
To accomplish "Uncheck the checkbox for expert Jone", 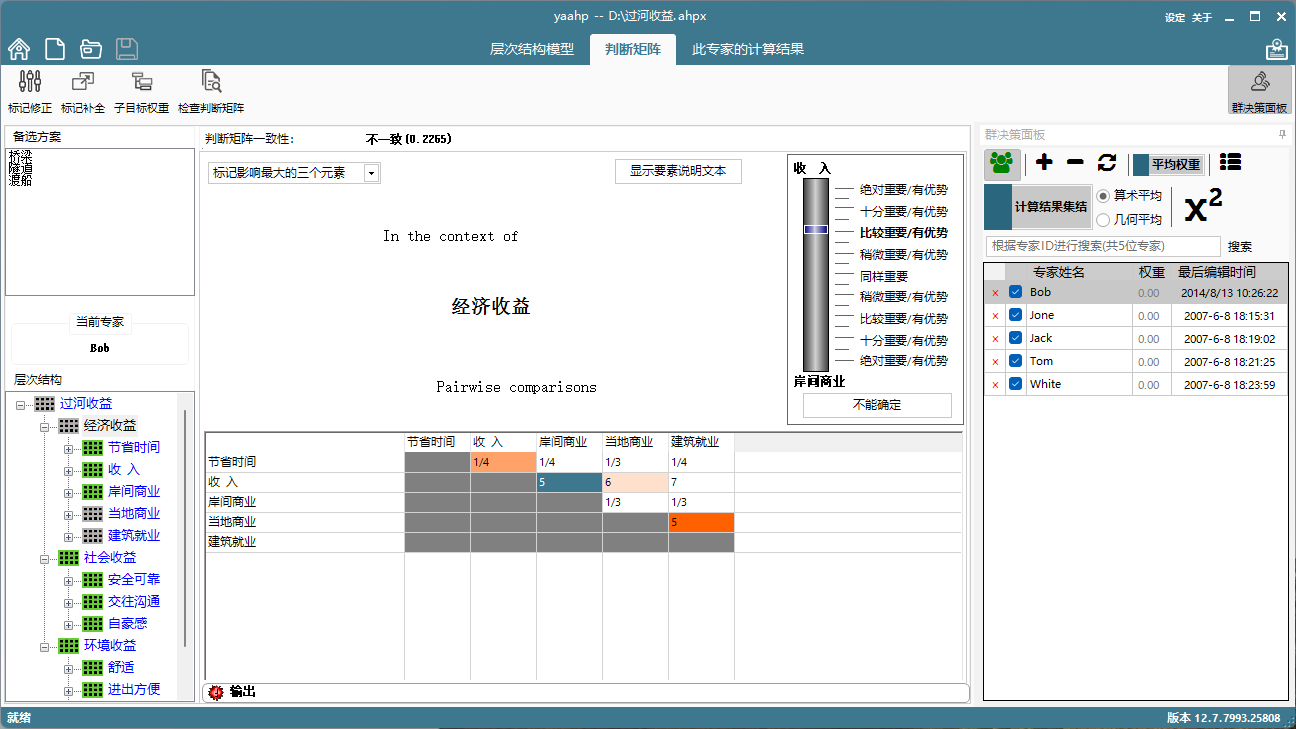I will pos(1016,315).
